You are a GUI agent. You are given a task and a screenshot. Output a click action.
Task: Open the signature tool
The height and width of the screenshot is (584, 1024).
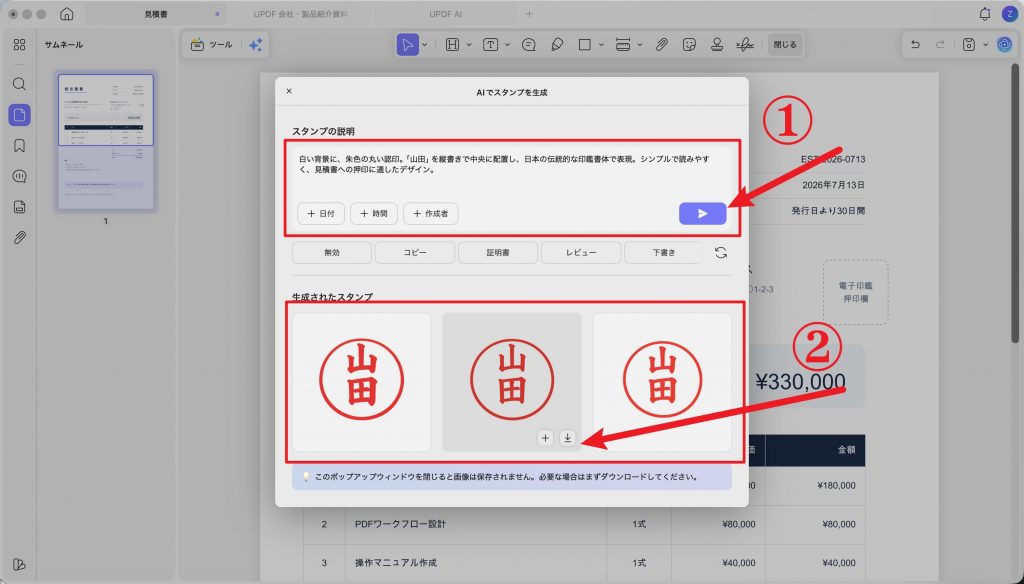744,44
